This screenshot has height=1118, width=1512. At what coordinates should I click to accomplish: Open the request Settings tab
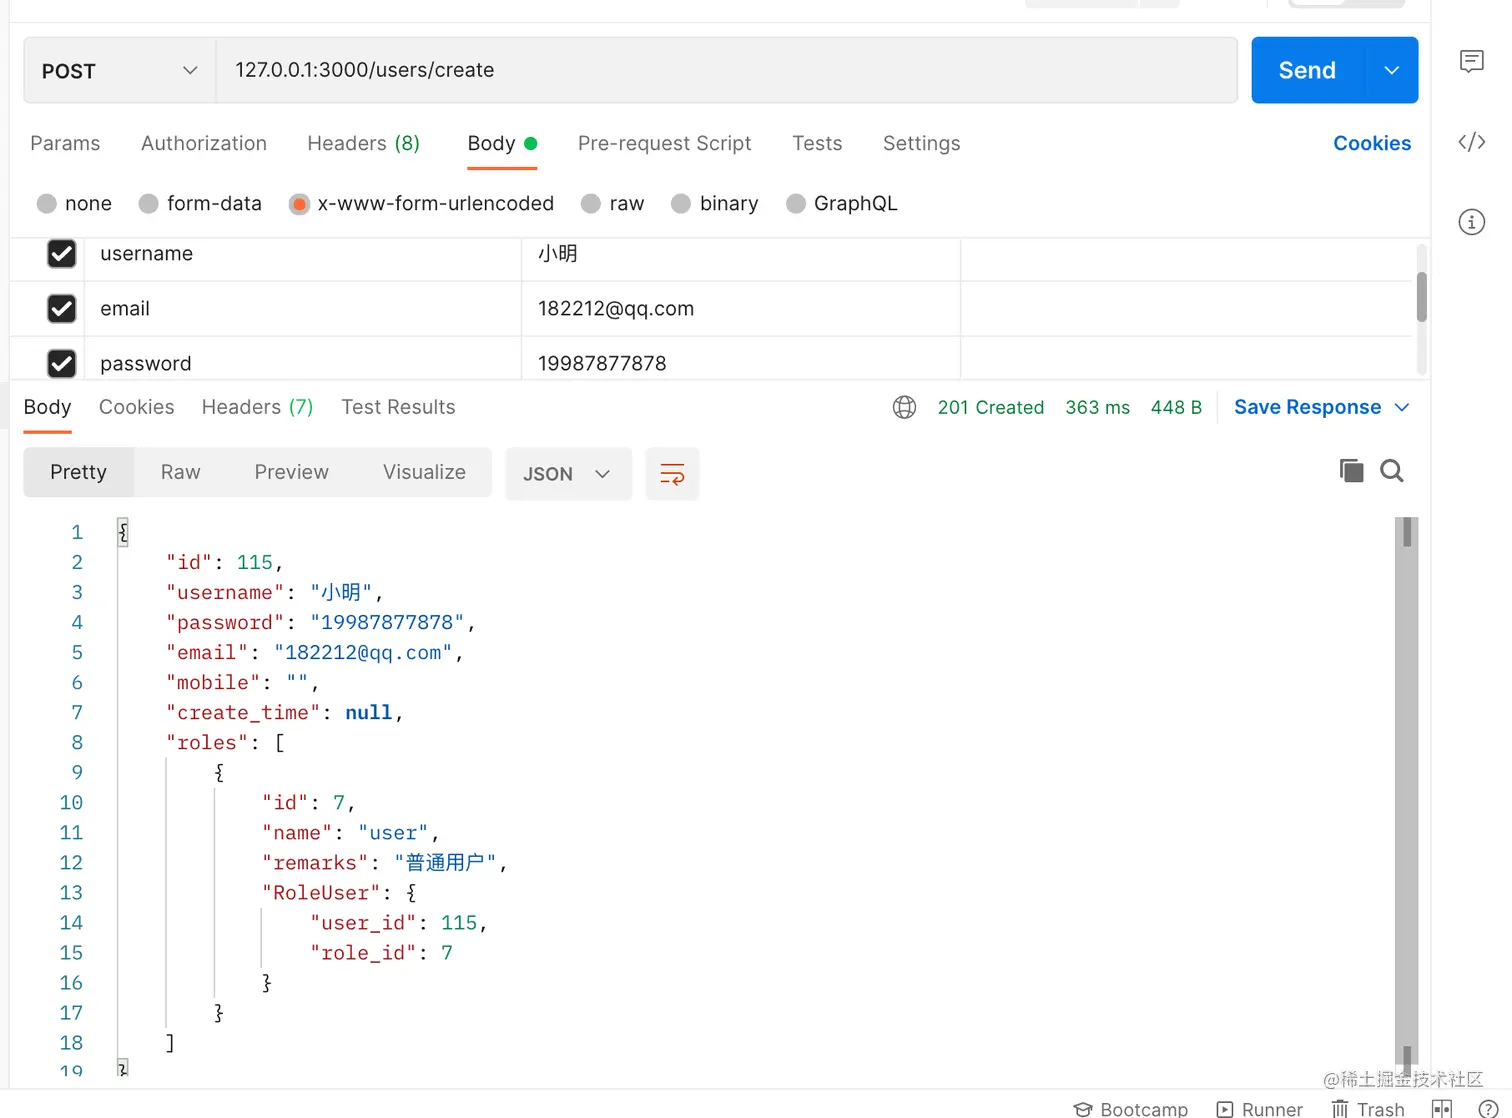click(922, 143)
